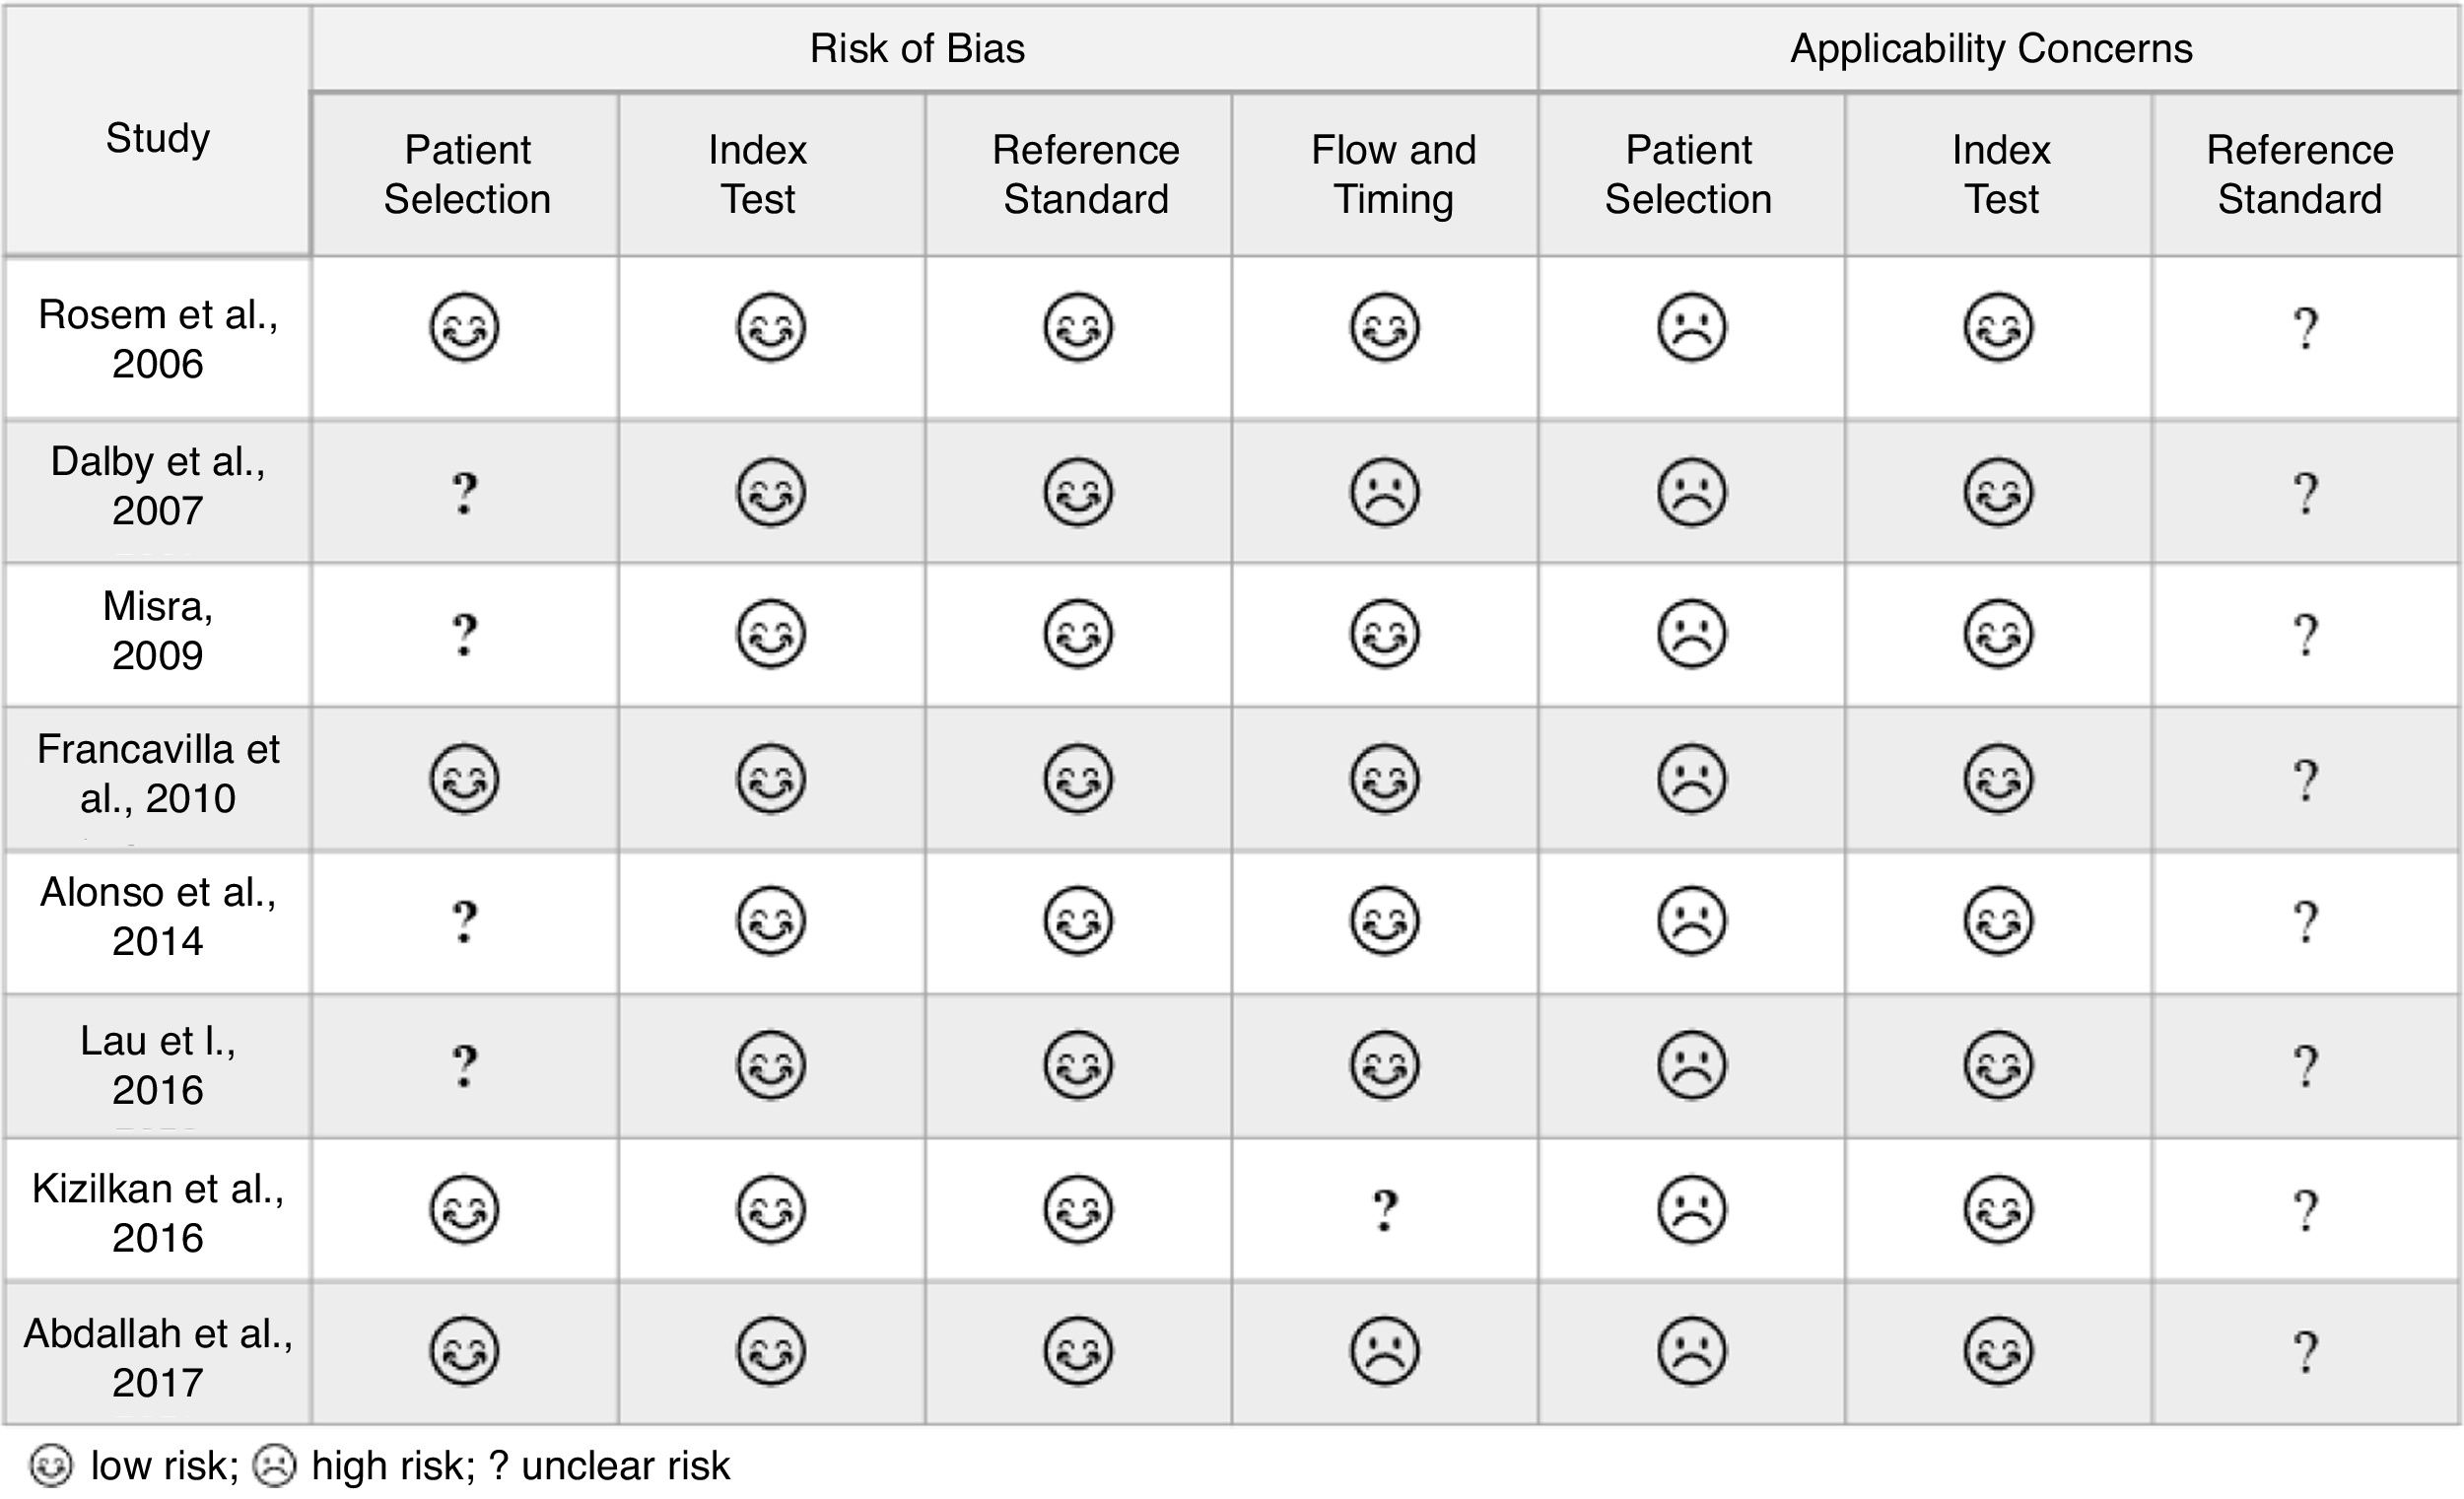The width and height of the screenshot is (2464, 1499).
Task: Click the low risk smiley in the legend
Action: coord(51,1466)
